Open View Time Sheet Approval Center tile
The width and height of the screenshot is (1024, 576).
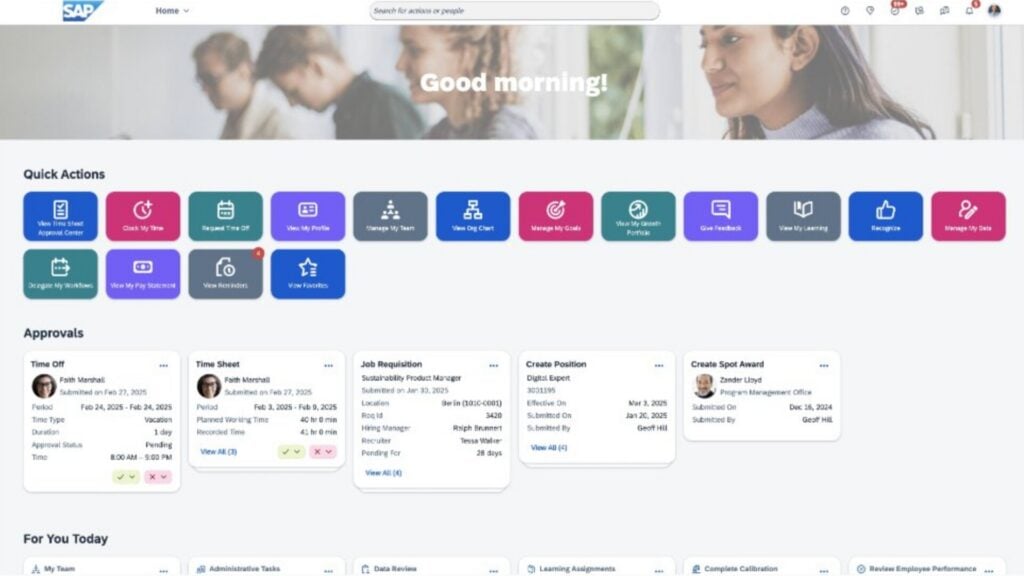60,216
